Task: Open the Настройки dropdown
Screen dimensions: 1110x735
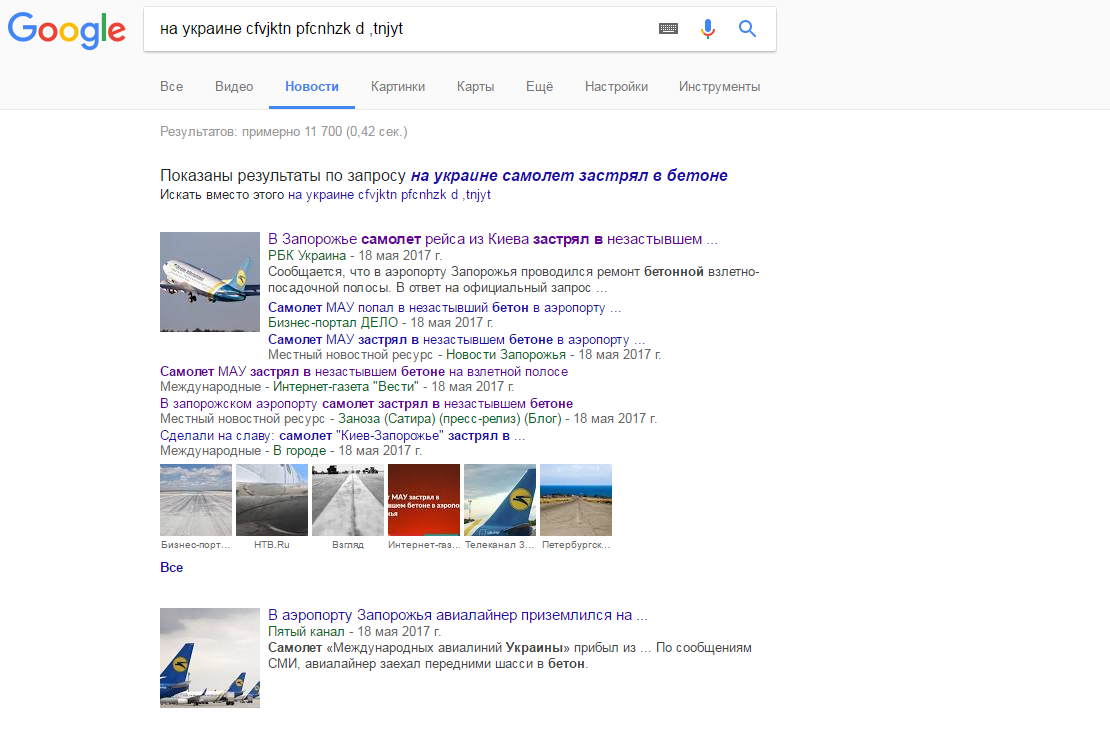Action: pyautogui.click(x=616, y=86)
